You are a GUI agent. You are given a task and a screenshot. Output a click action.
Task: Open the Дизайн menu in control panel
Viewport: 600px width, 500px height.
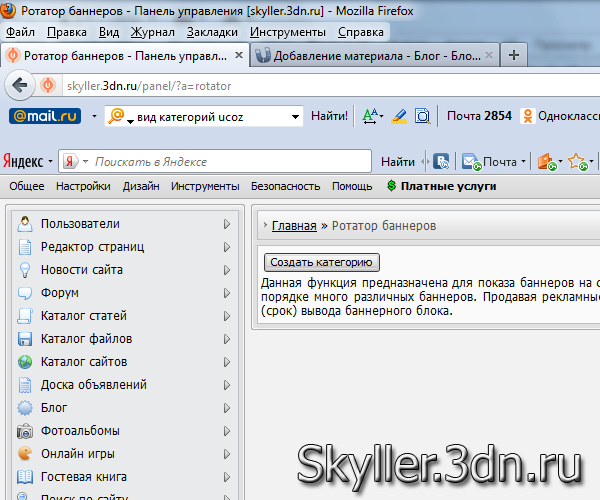click(141, 186)
